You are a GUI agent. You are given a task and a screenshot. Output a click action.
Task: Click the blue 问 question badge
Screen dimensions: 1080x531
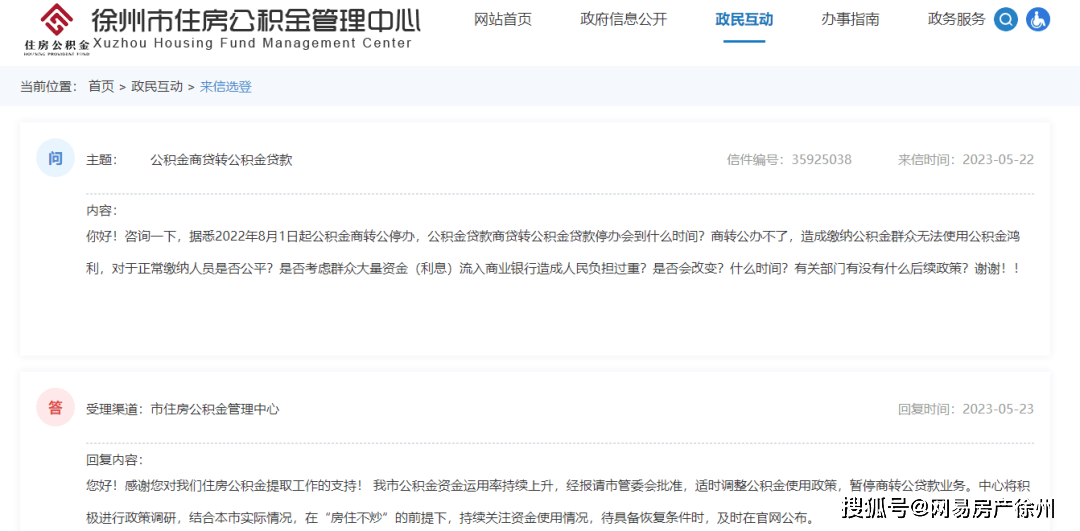55,158
